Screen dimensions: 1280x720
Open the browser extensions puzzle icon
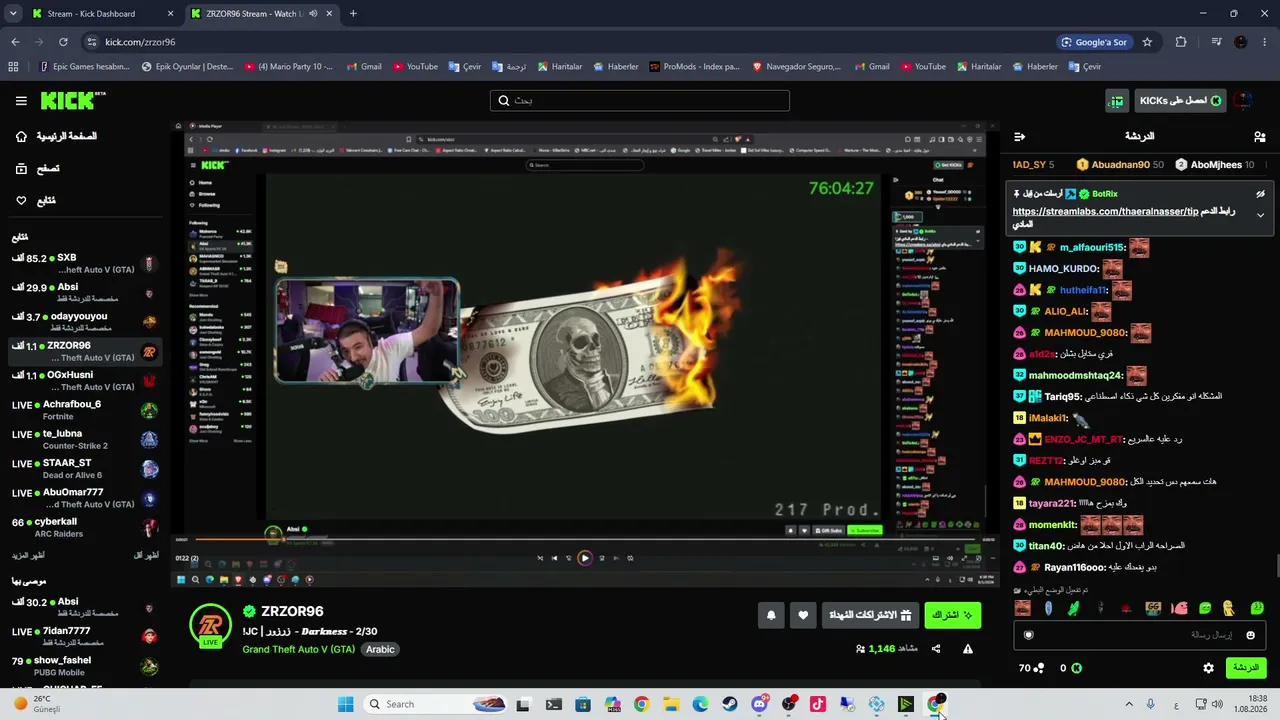[1181, 42]
